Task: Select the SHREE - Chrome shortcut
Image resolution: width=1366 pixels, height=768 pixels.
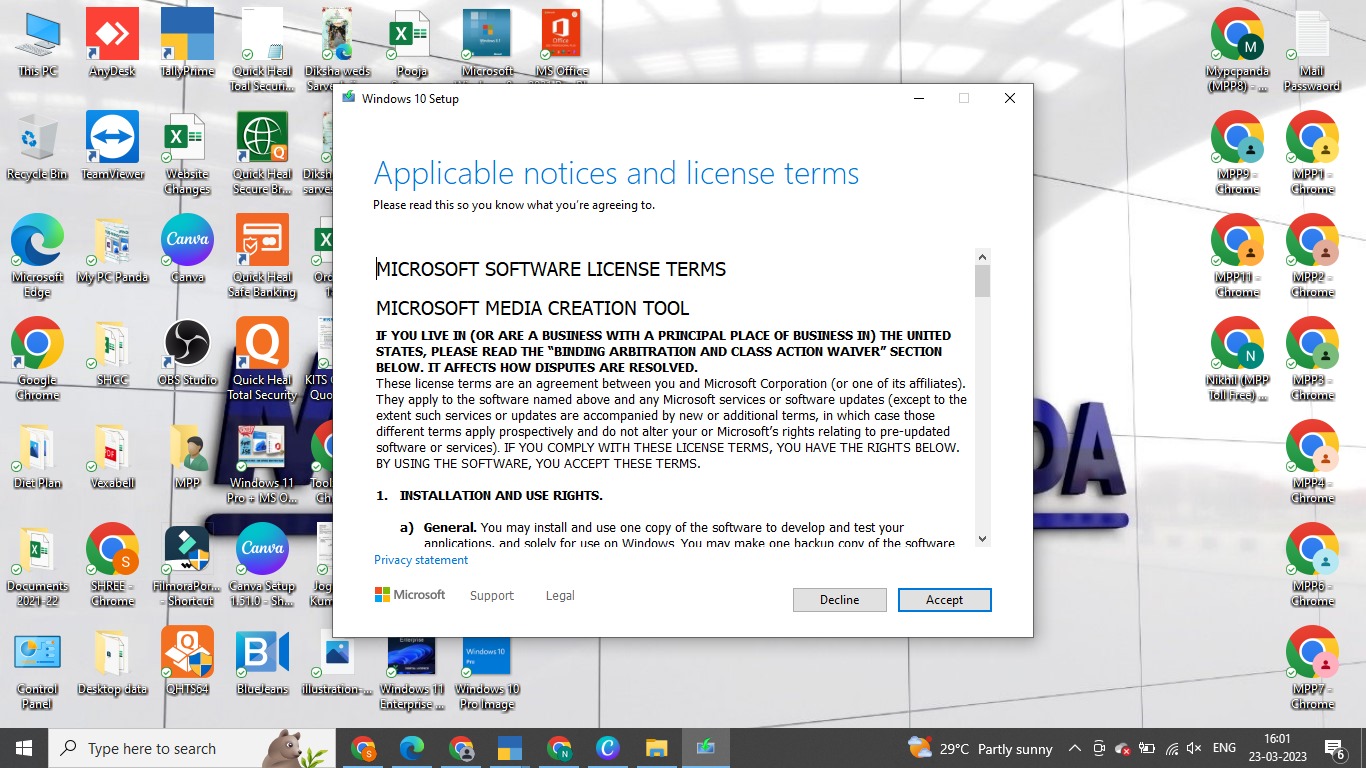Action: click(112, 566)
